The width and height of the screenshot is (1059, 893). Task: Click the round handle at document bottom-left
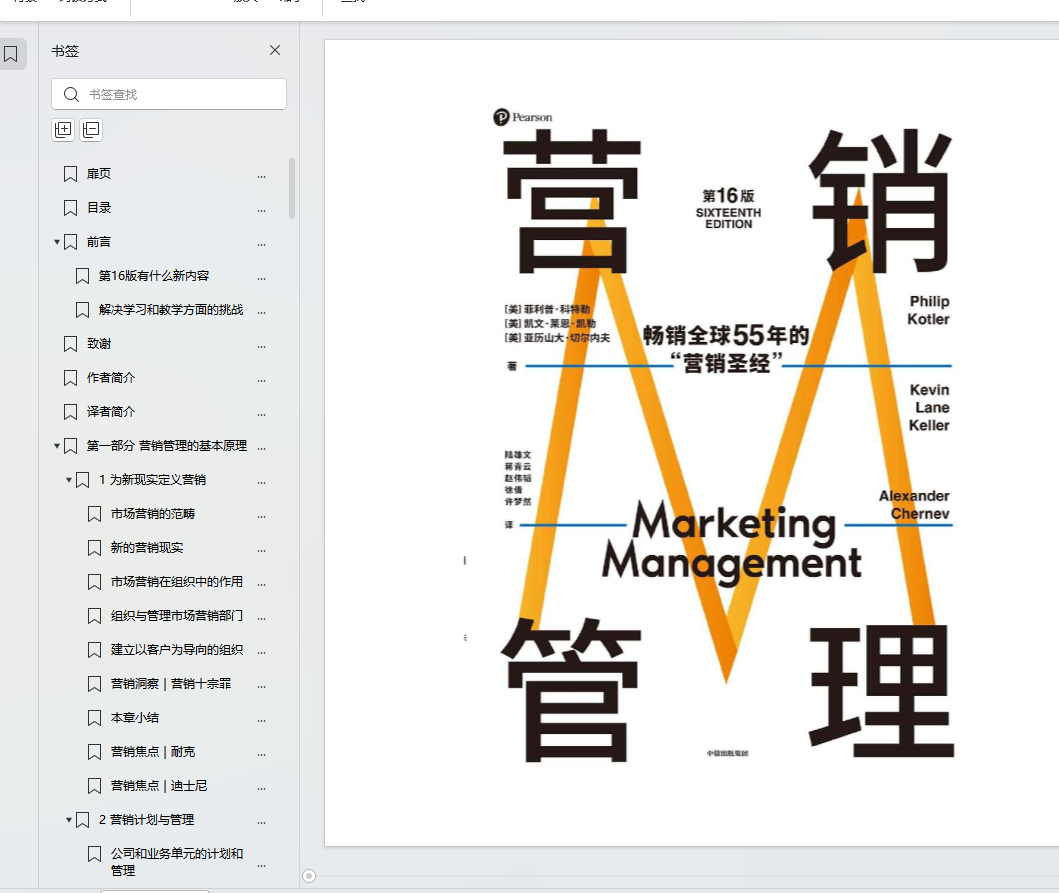[309, 876]
